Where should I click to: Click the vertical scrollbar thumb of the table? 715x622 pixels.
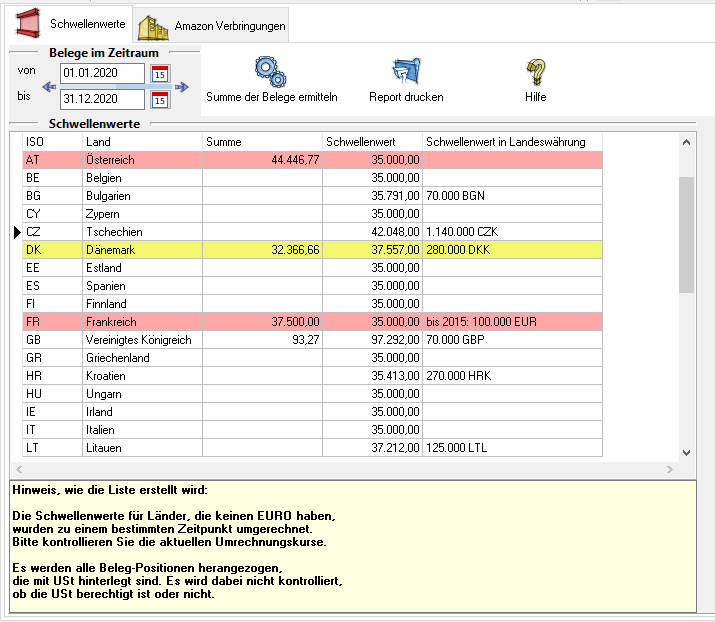click(x=686, y=235)
